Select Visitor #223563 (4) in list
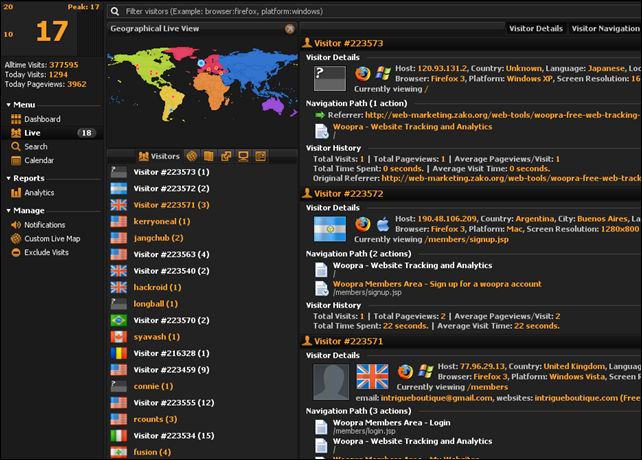Screen dimensions: 642x460 tap(202, 254)
